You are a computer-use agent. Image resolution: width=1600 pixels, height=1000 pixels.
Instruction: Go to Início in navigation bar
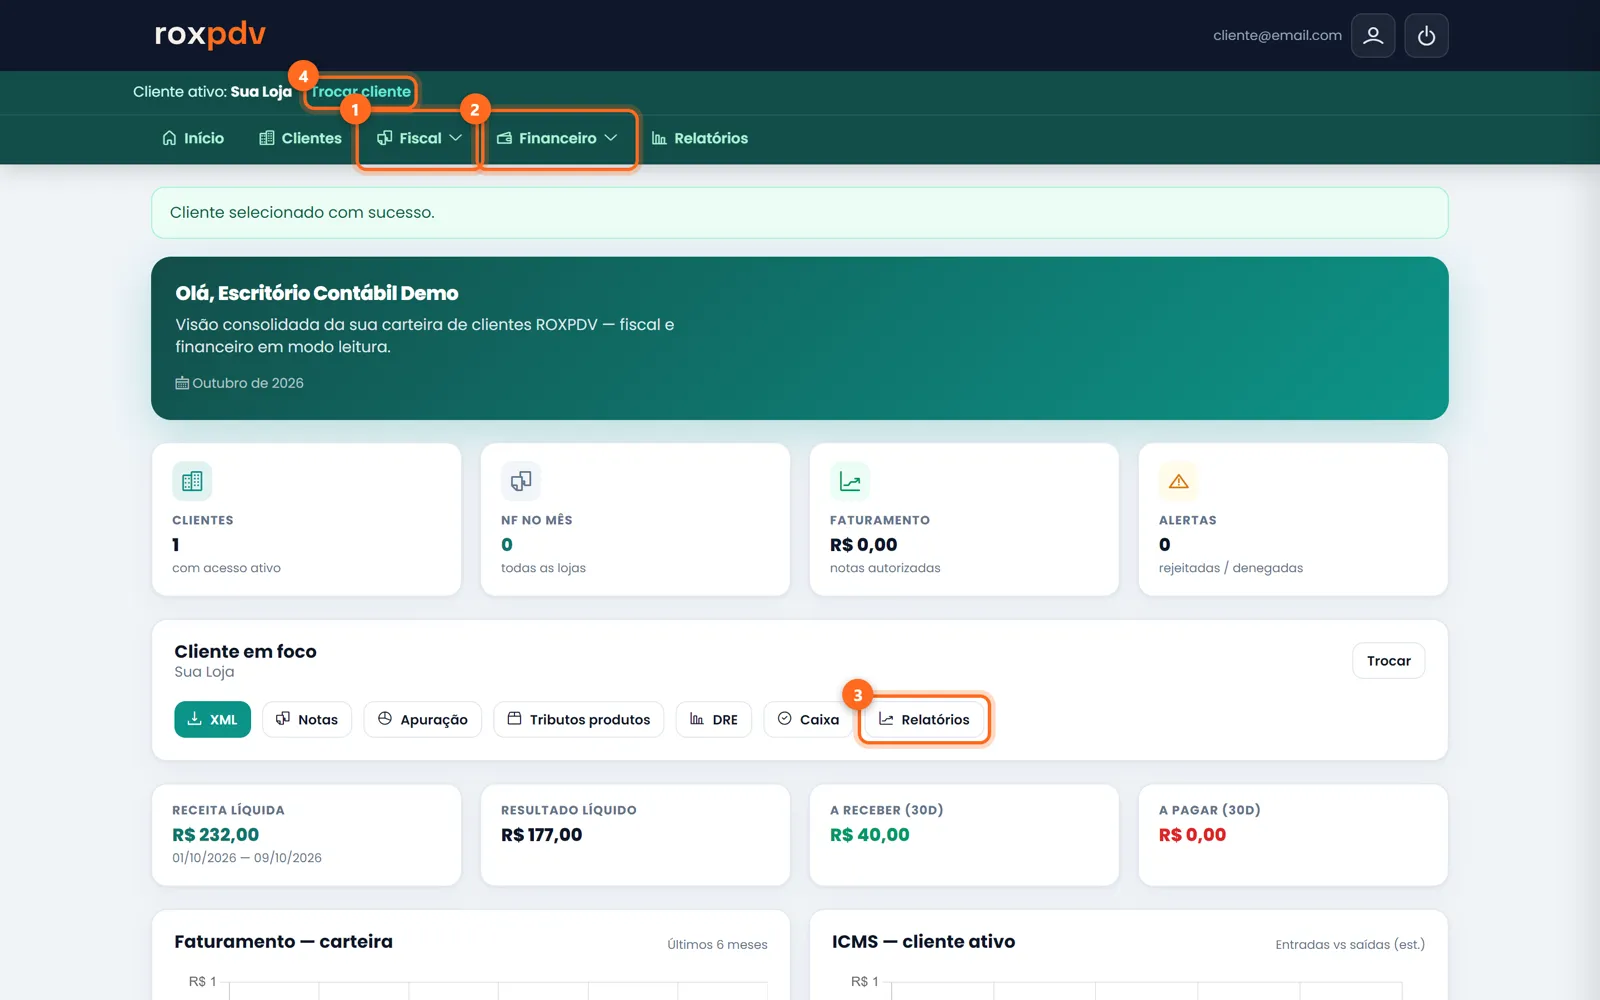click(x=193, y=138)
